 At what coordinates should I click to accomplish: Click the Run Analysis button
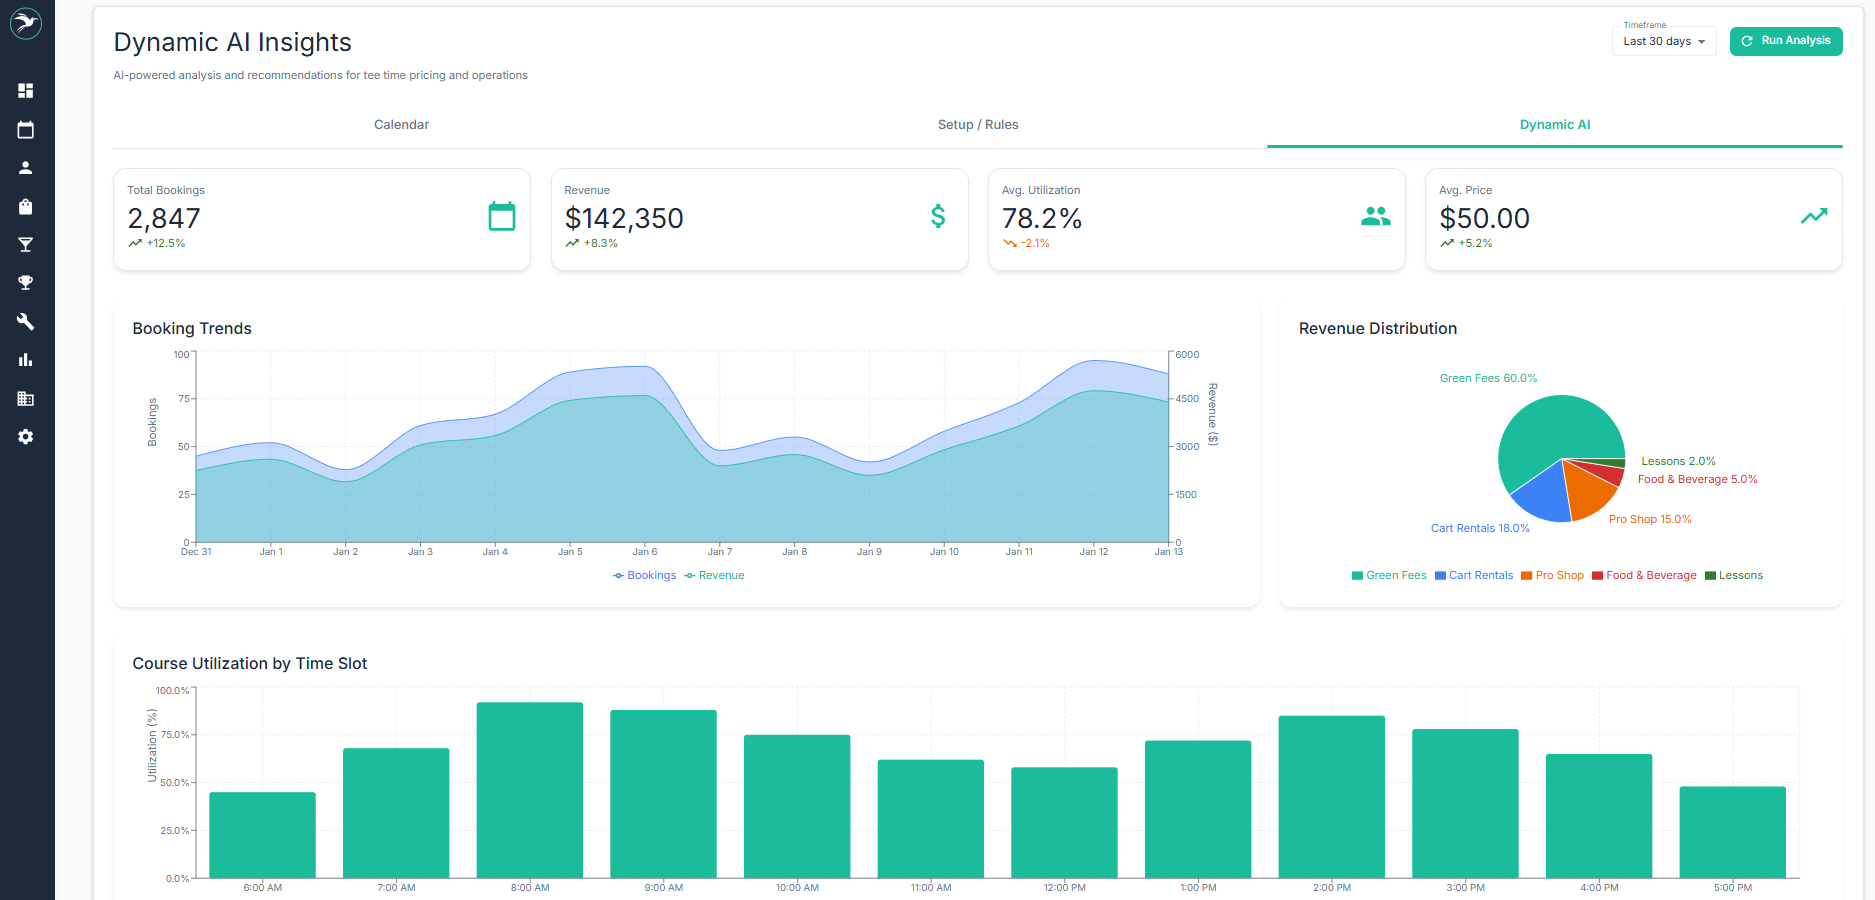pos(1786,41)
